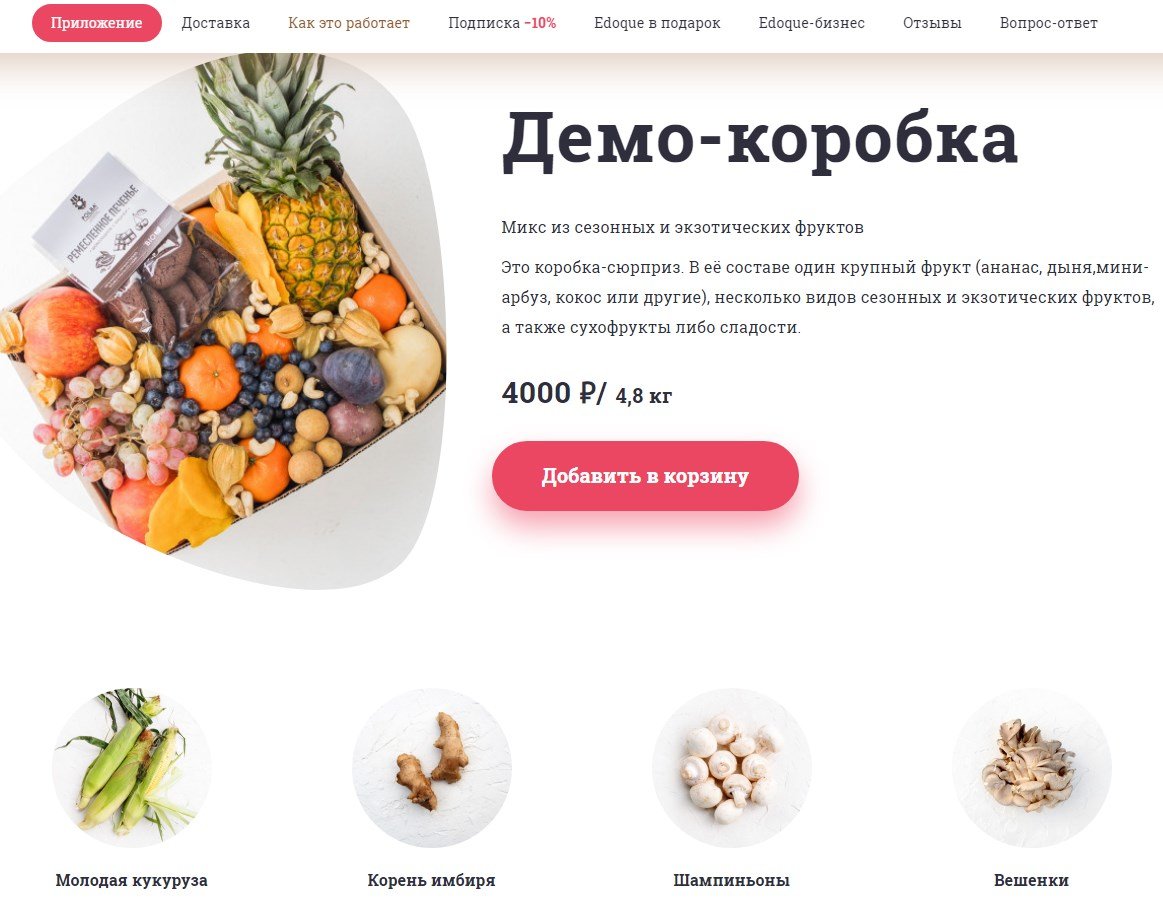
Task: Click the Демо-коробка heading
Action: (760, 139)
